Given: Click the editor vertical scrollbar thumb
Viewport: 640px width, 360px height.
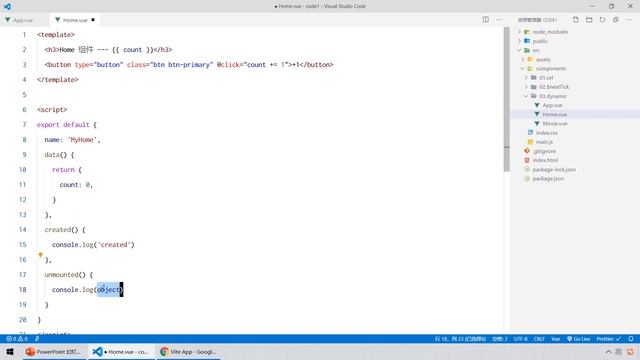Looking at the screenshot, I should click(507, 99).
